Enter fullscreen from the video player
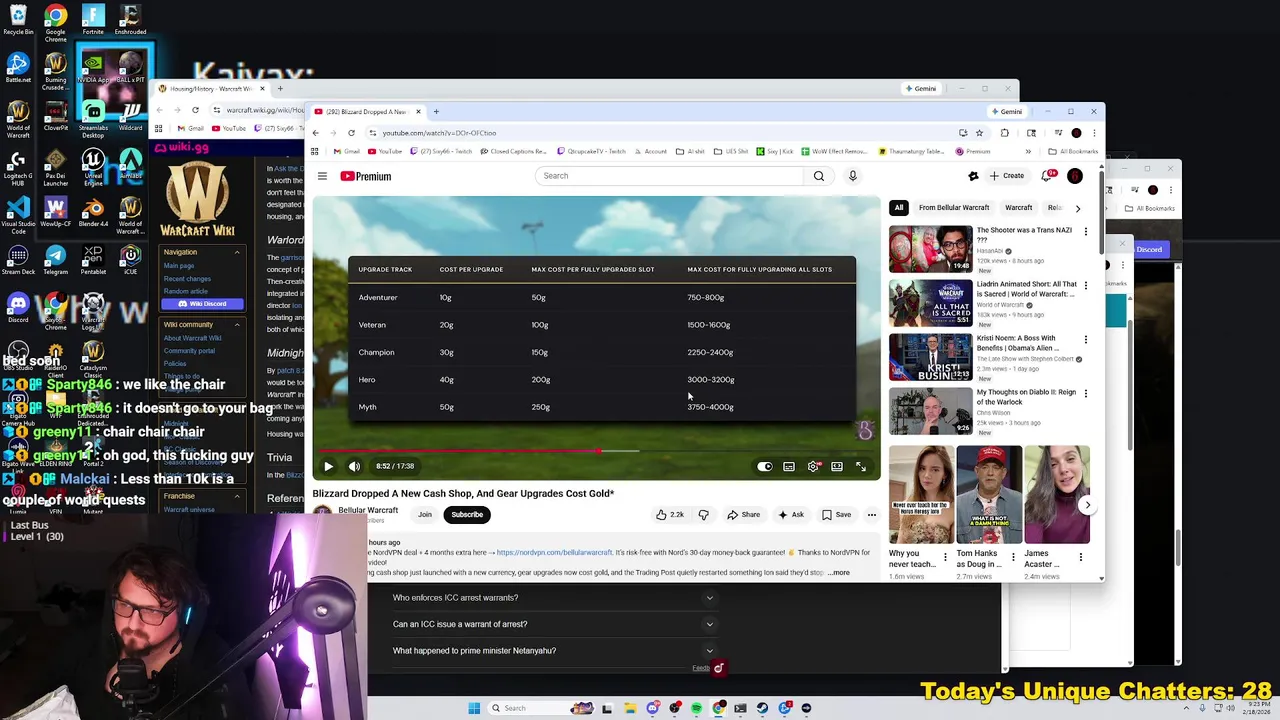The image size is (1280, 720). point(861,466)
